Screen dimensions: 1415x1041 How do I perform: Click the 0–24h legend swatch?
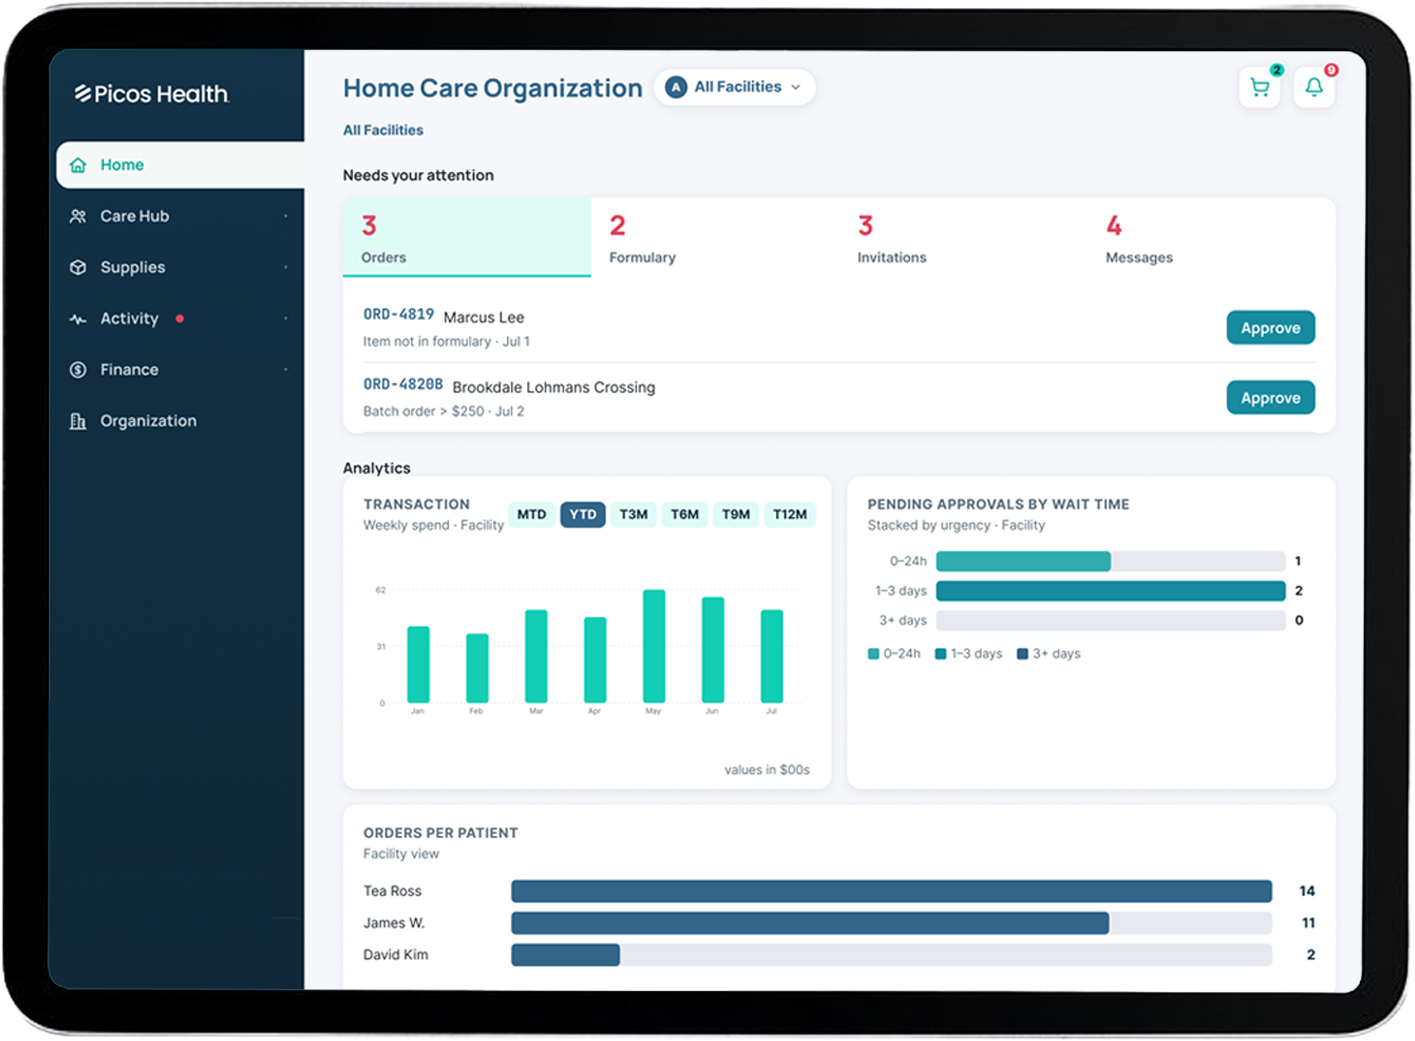point(874,654)
